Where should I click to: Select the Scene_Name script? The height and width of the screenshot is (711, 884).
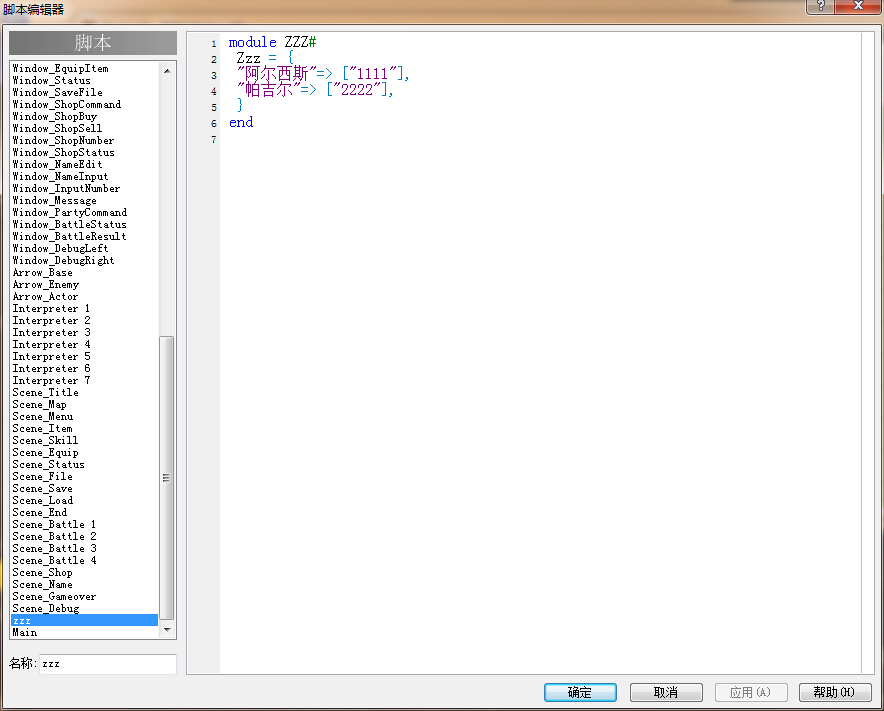point(84,584)
